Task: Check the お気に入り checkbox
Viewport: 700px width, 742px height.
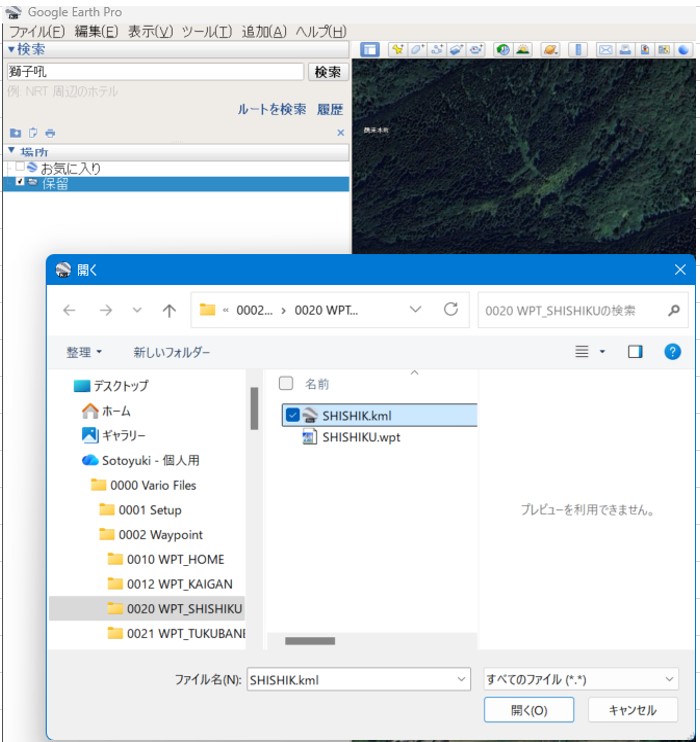Action: [x=20, y=168]
